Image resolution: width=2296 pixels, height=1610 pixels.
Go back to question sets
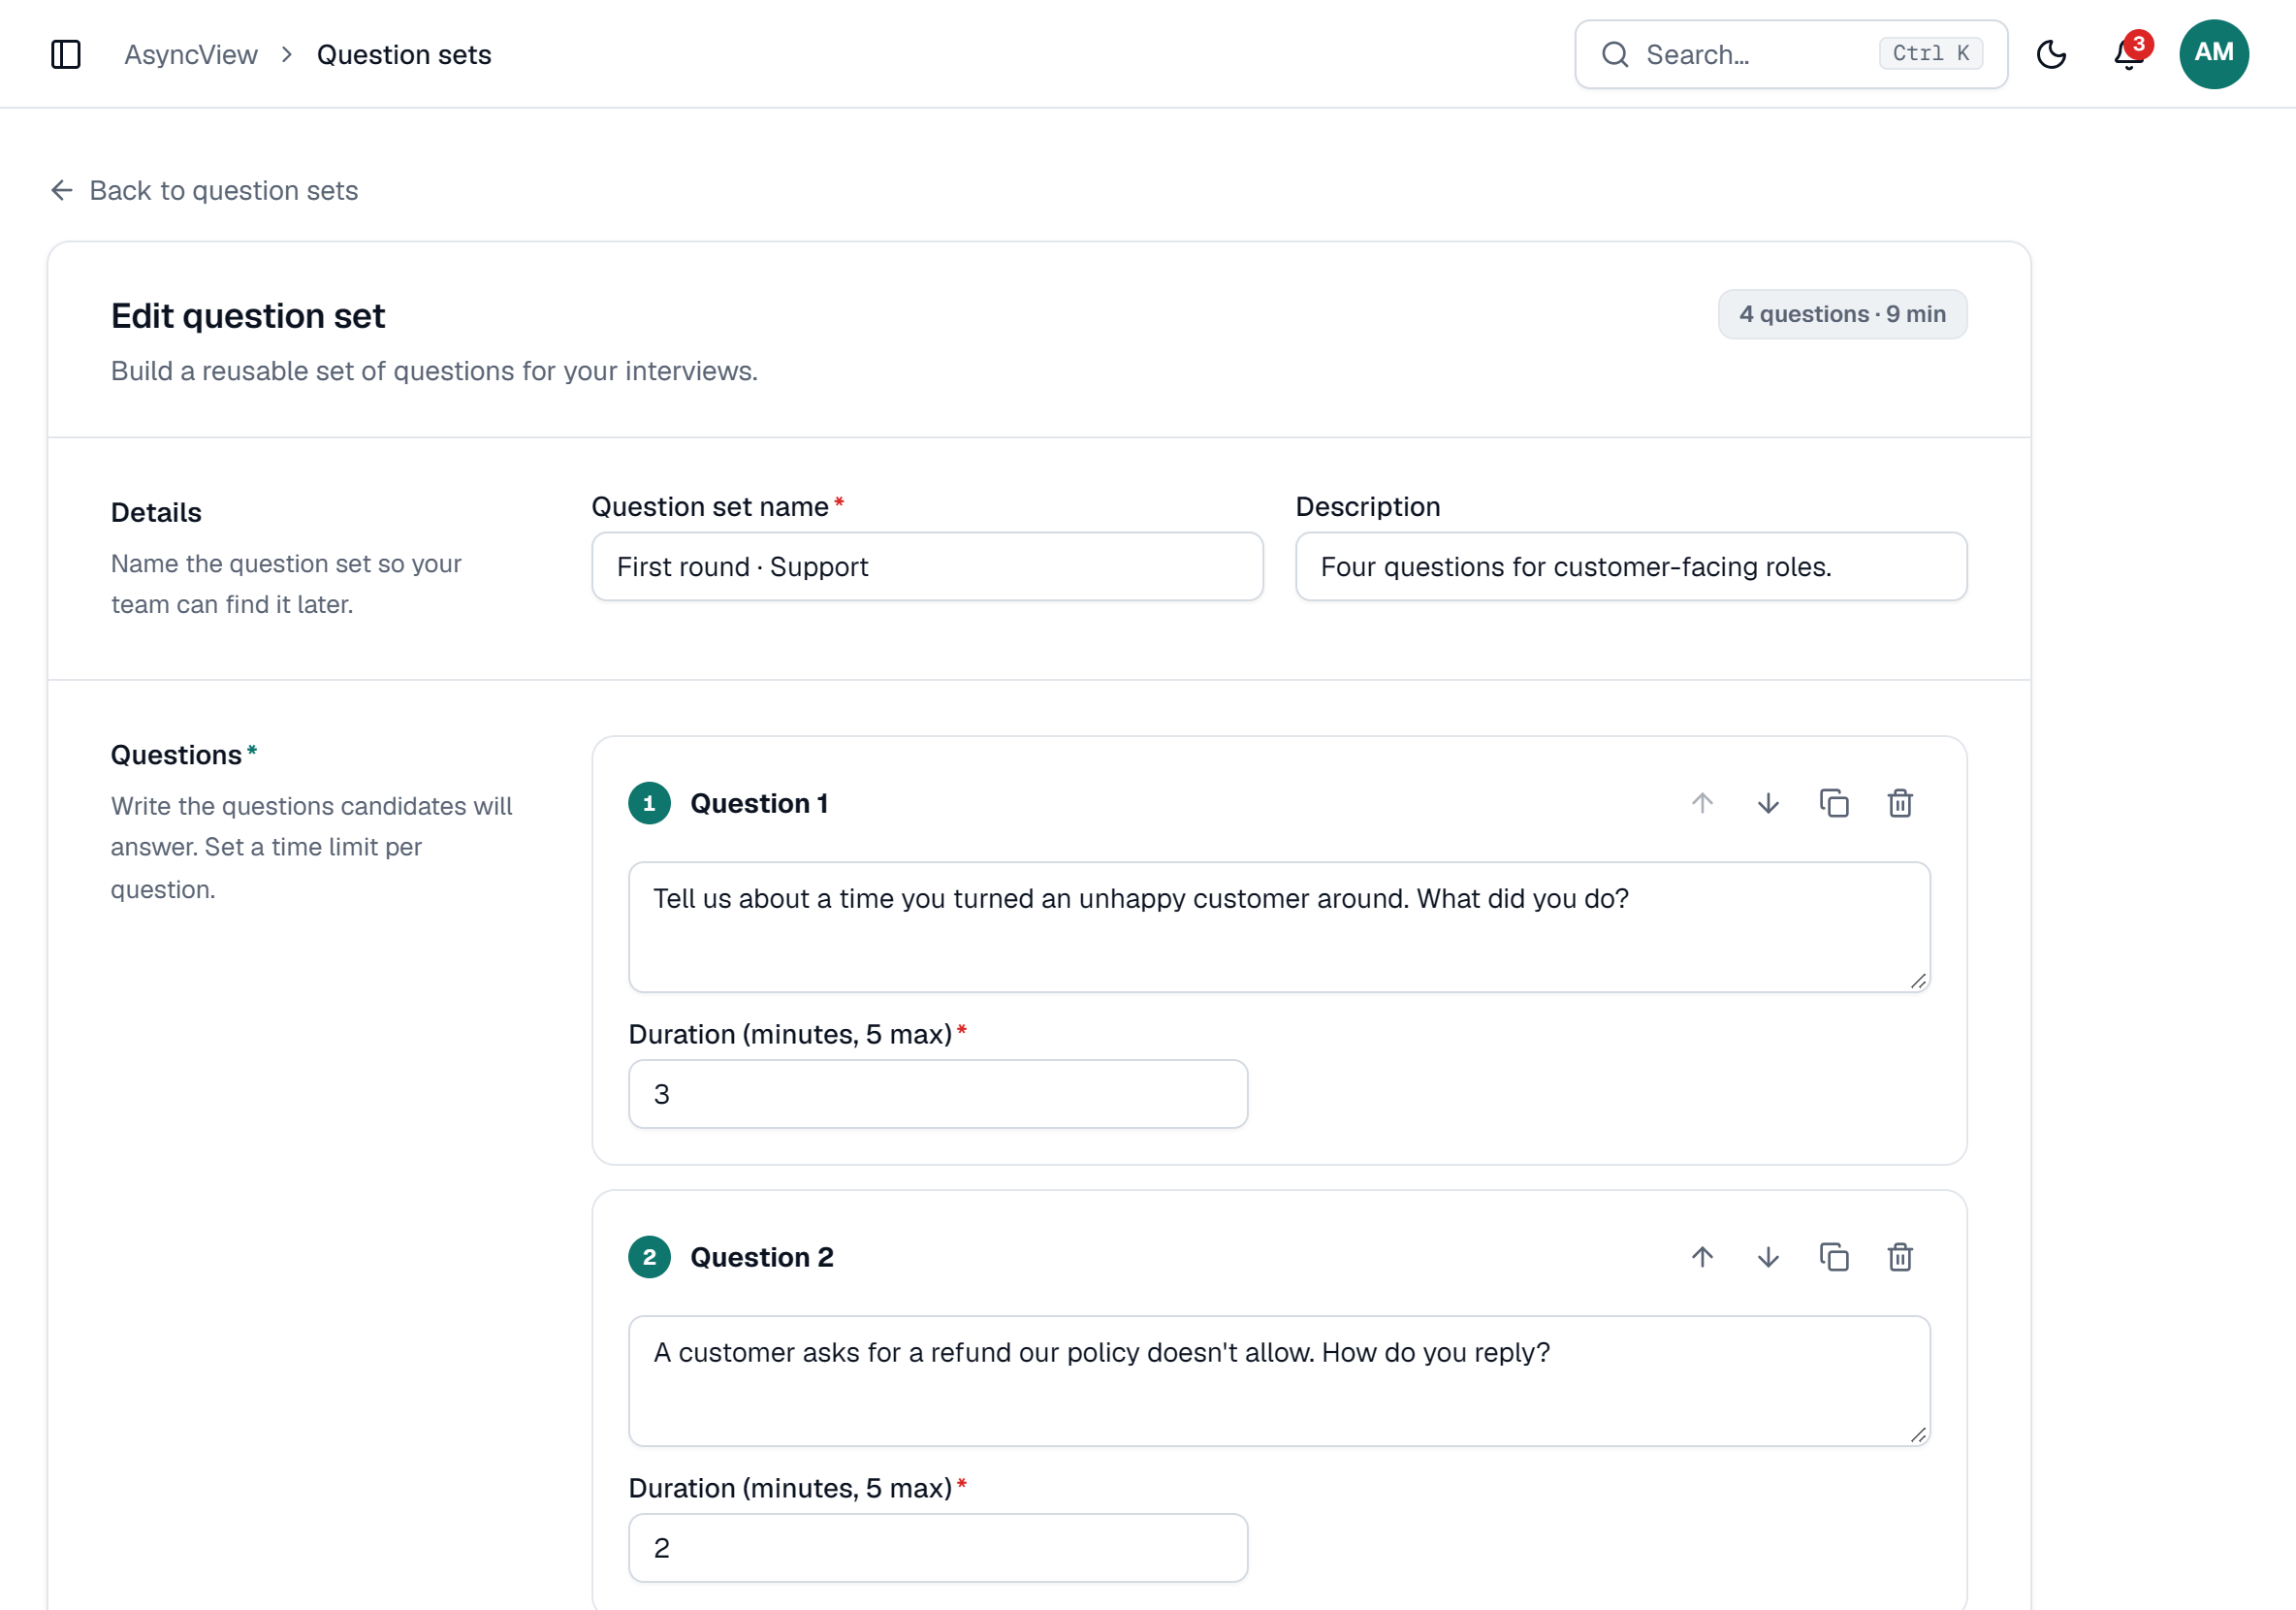click(204, 190)
